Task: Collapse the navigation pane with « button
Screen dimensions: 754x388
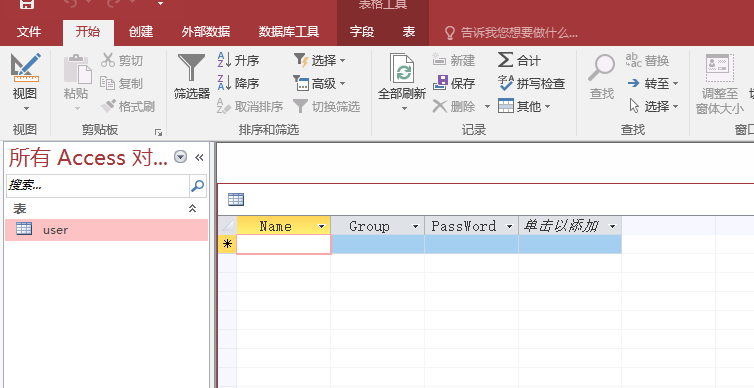Action: point(199,157)
